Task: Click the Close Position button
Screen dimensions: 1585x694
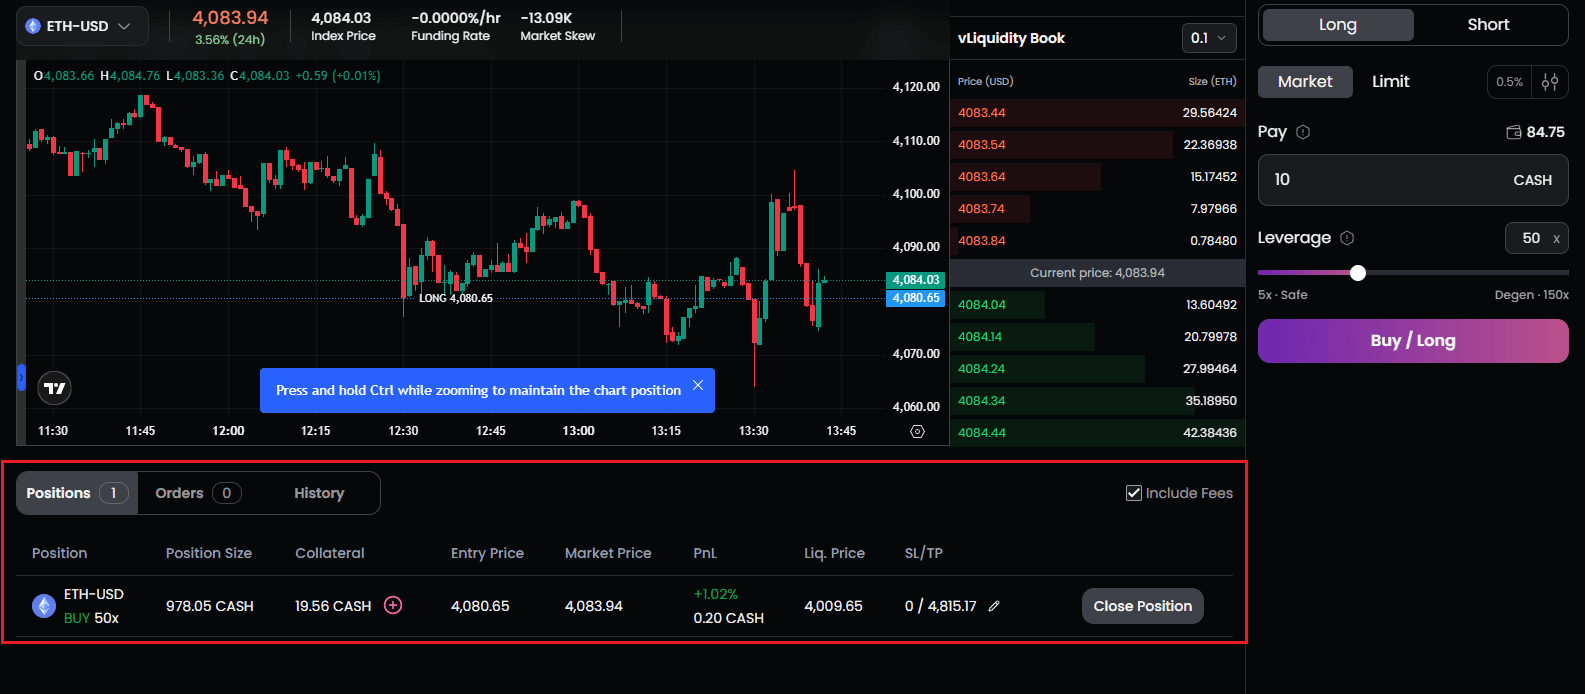Action: [x=1142, y=606]
